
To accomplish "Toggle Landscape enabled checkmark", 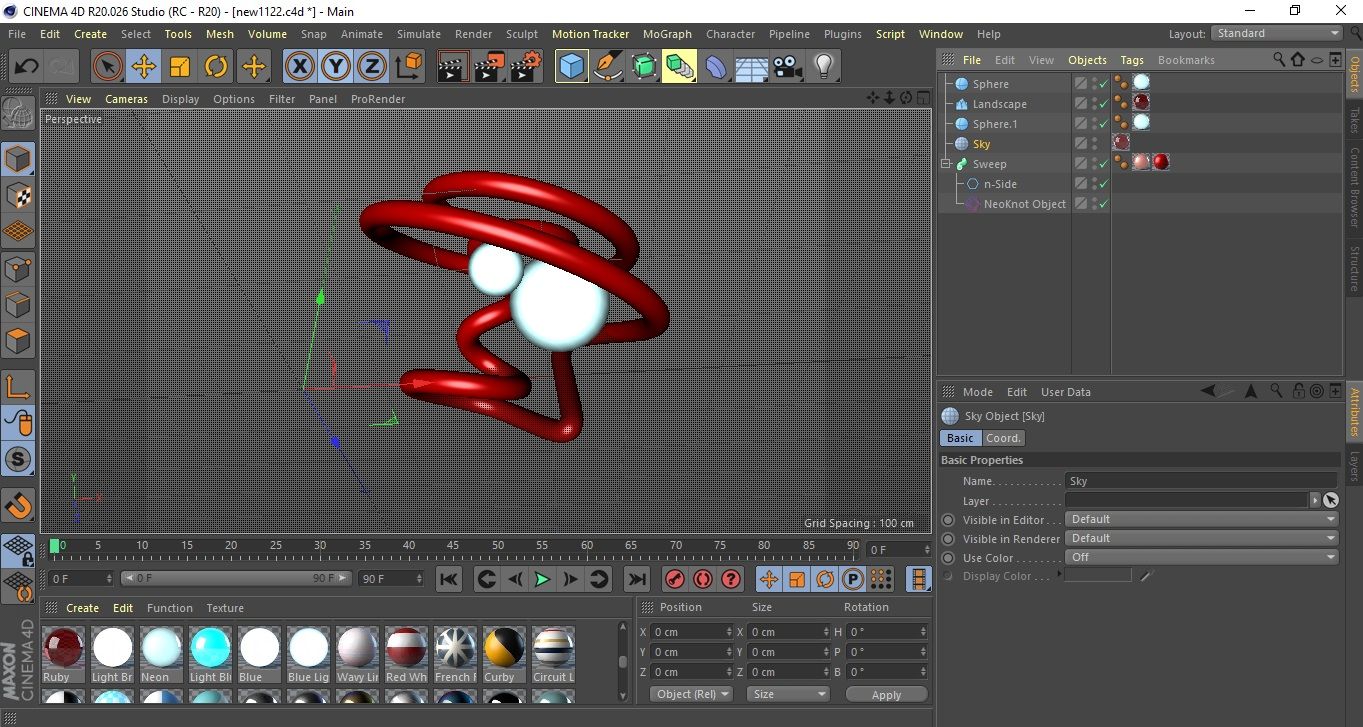I will click(1104, 104).
